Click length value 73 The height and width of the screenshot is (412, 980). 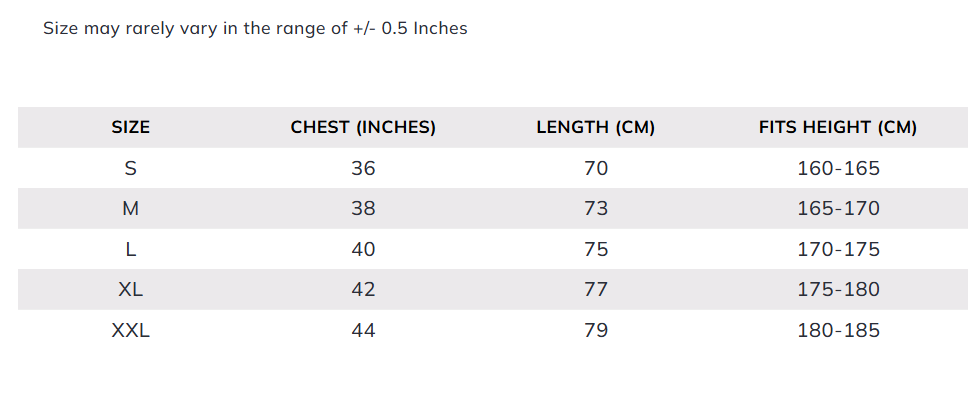tap(595, 209)
